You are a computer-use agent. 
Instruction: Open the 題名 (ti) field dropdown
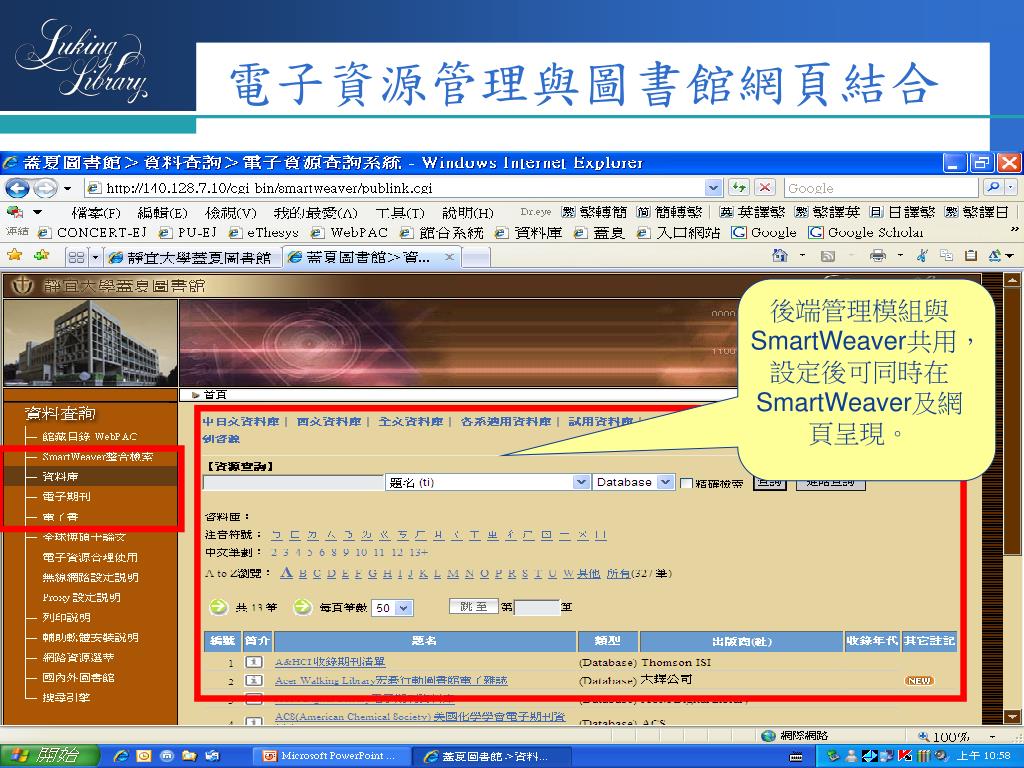(581, 482)
